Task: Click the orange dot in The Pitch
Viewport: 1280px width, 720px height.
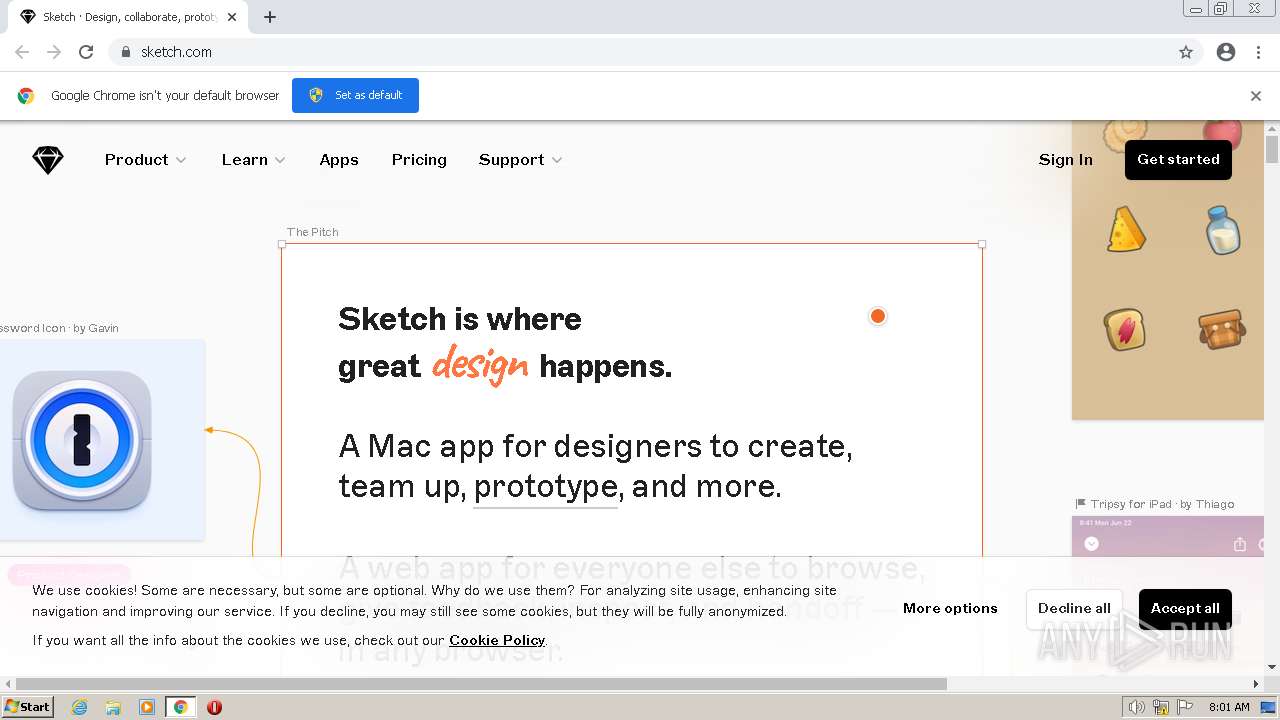Action: tap(878, 316)
